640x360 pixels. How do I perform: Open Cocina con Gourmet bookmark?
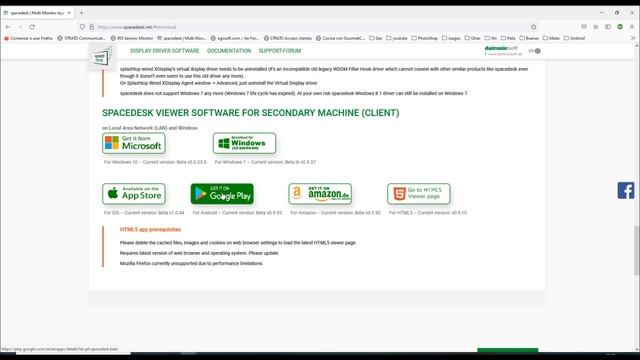pyautogui.click(x=340, y=38)
